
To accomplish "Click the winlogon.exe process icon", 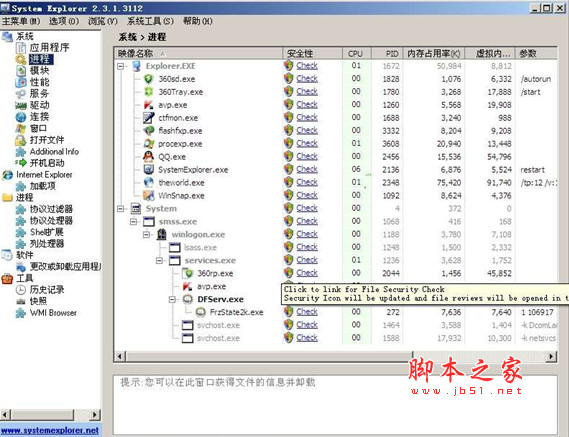I will point(161,234).
